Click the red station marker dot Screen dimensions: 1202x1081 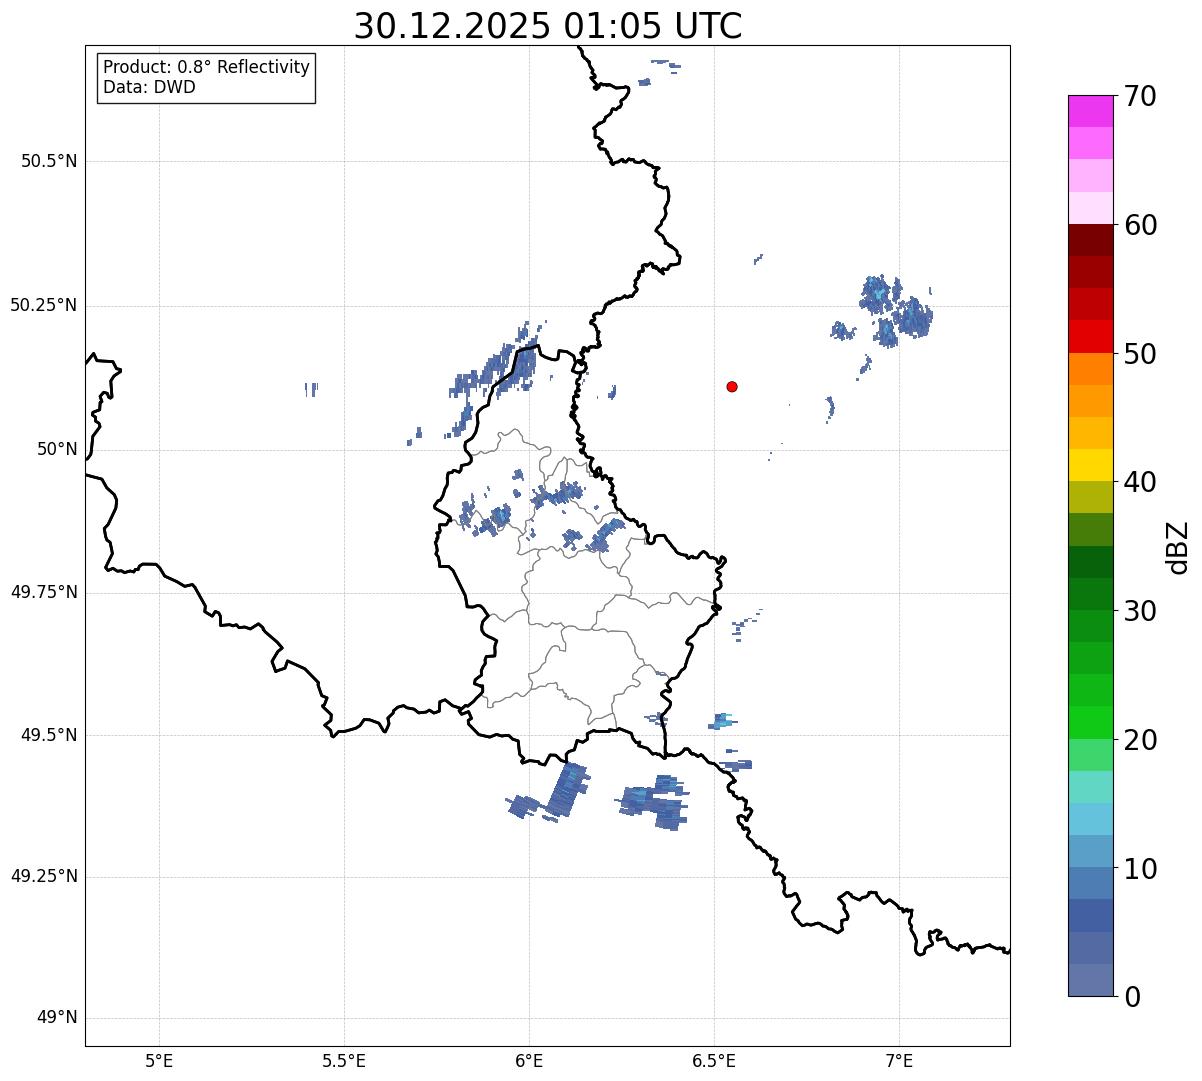point(732,386)
